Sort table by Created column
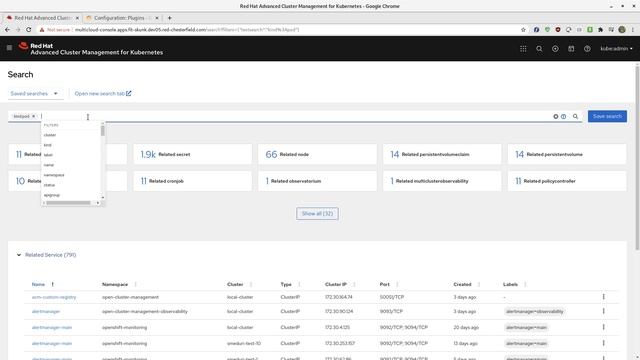Image resolution: width=640 pixels, height=360 pixels. click(x=462, y=284)
